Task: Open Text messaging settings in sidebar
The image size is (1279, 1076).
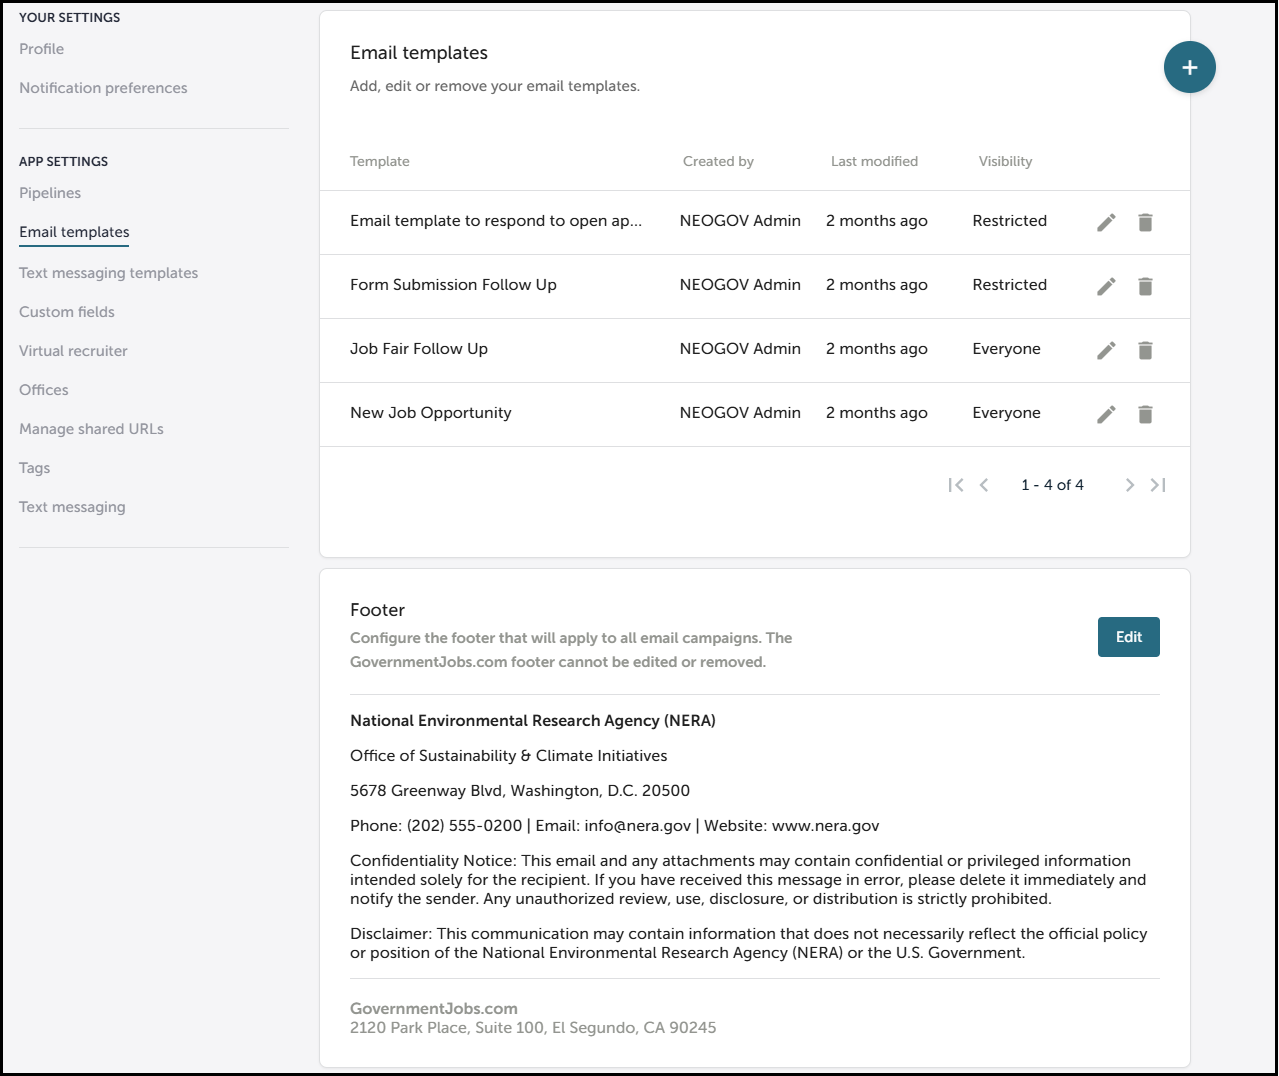Action: [72, 507]
